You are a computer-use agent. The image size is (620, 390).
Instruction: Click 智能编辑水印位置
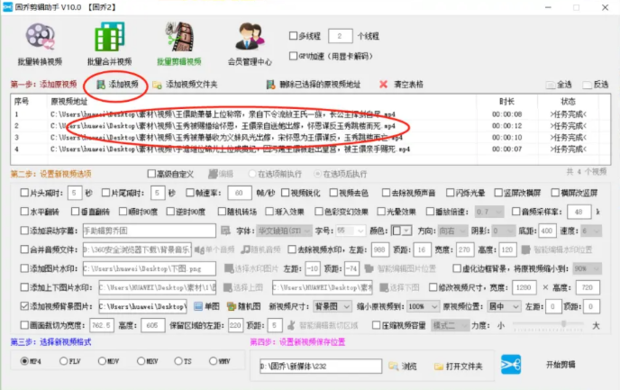coord(557,250)
